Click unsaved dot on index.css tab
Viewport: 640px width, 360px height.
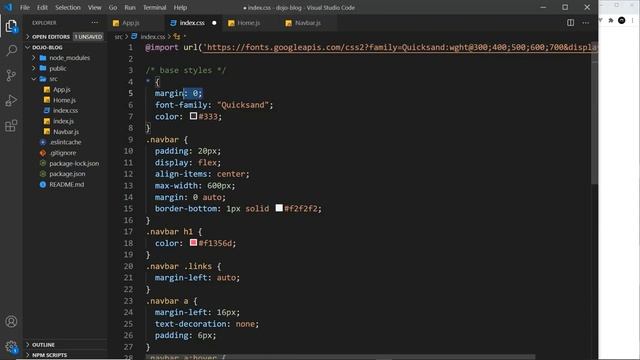[214, 23]
